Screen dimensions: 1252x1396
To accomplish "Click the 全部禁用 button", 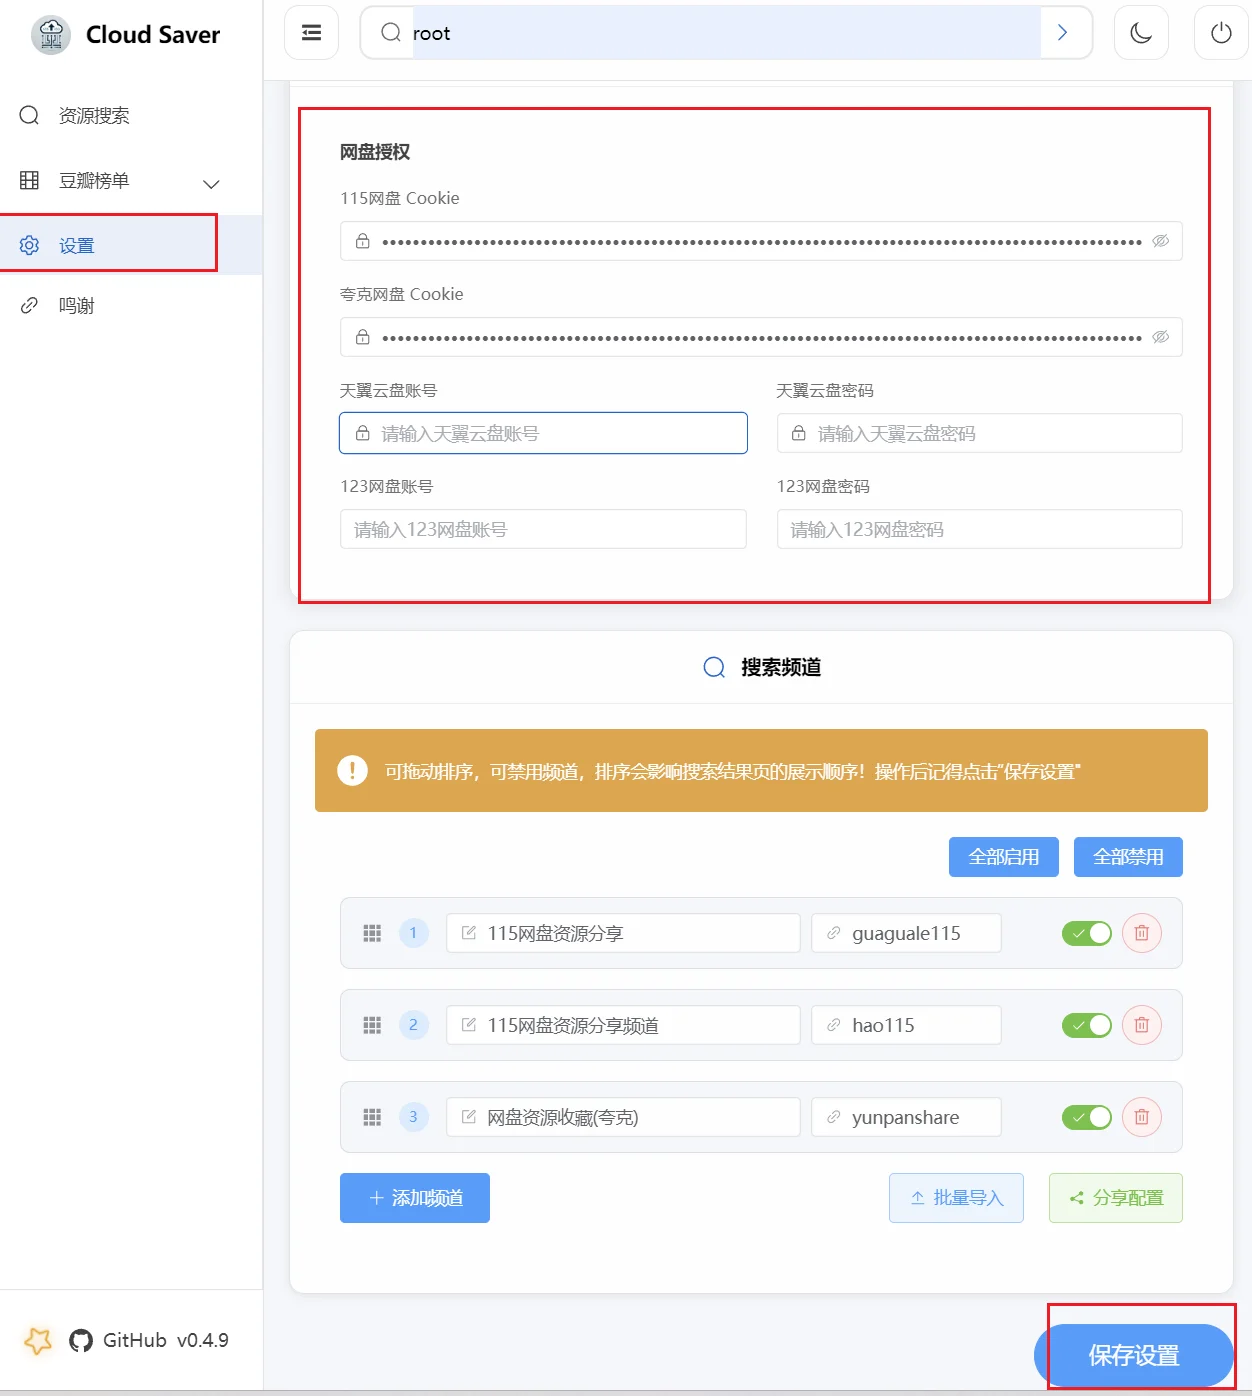I will [1128, 857].
